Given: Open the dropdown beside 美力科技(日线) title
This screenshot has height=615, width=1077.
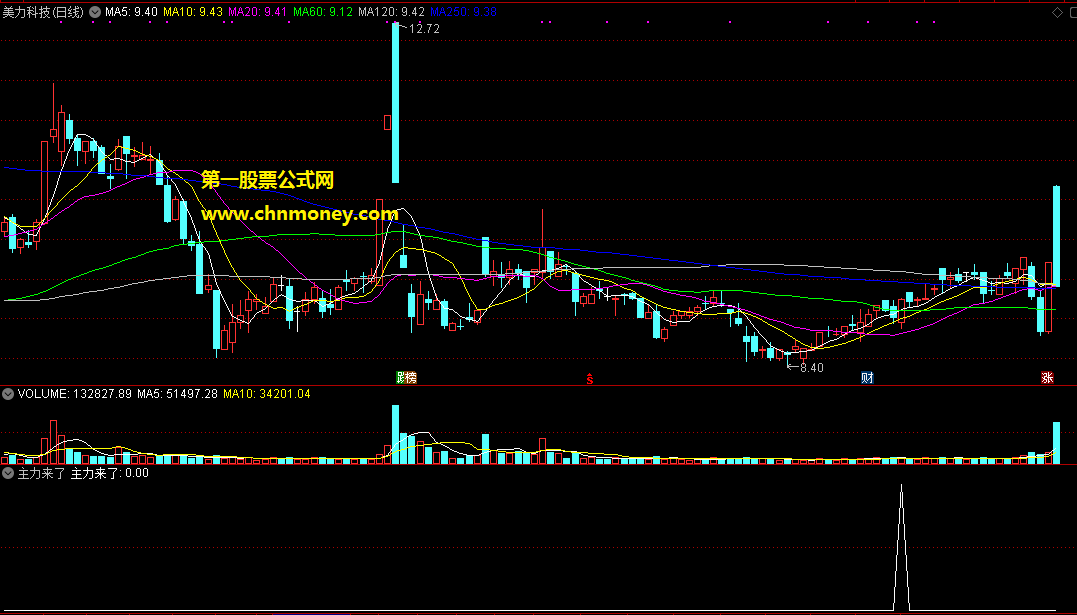Looking at the screenshot, I should [x=95, y=12].
